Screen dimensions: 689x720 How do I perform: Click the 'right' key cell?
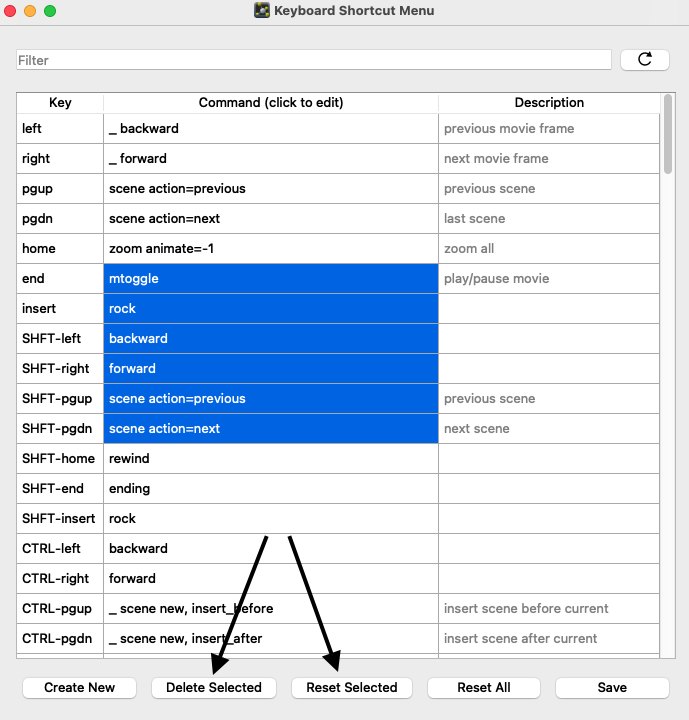pyautogui.click(x=60, y=158)
